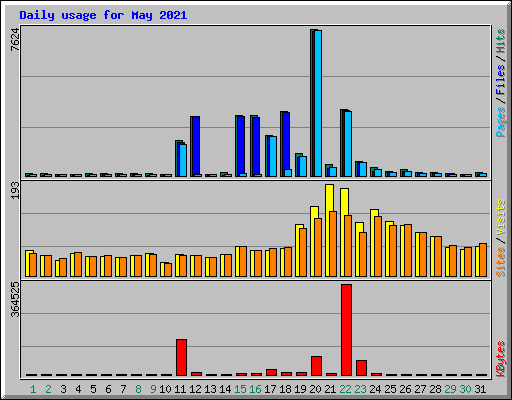Click the "Files" legend label

point(501,80)
